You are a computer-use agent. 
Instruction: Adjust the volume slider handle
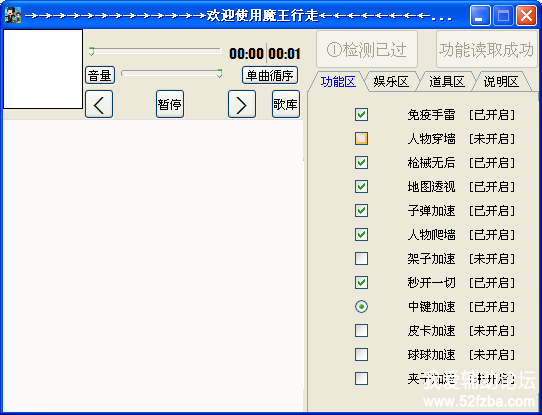coord(219,73)
